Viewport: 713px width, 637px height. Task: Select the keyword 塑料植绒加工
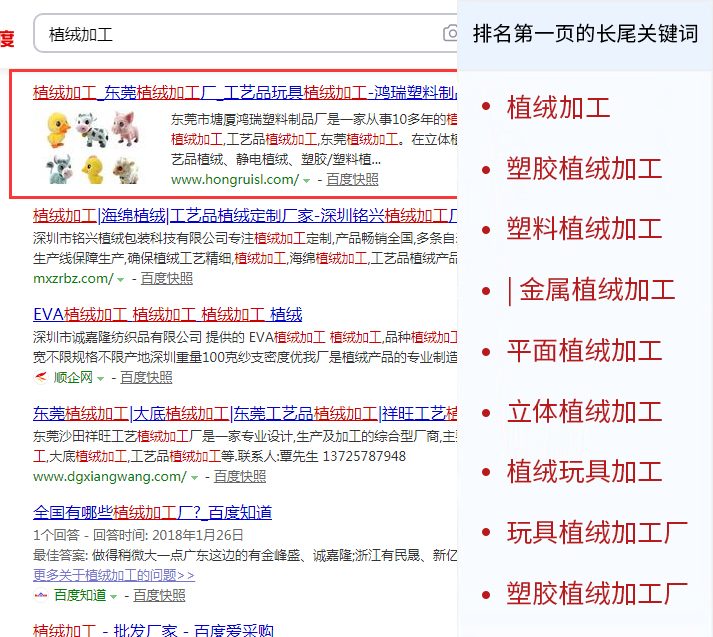(x=584, y=228)
